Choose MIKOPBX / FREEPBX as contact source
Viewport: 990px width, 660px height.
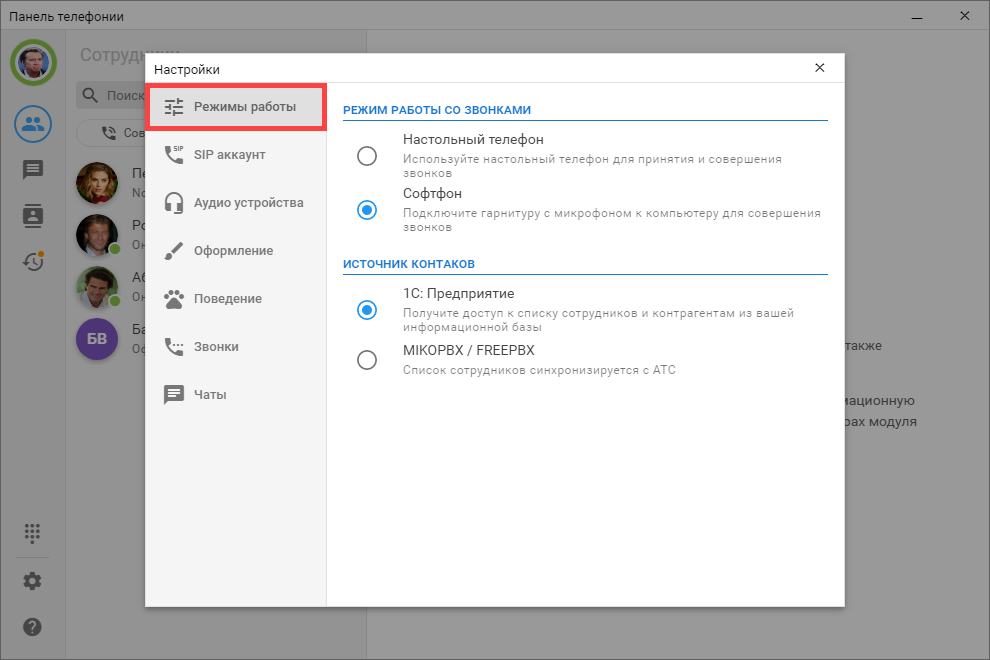(367, 360)
